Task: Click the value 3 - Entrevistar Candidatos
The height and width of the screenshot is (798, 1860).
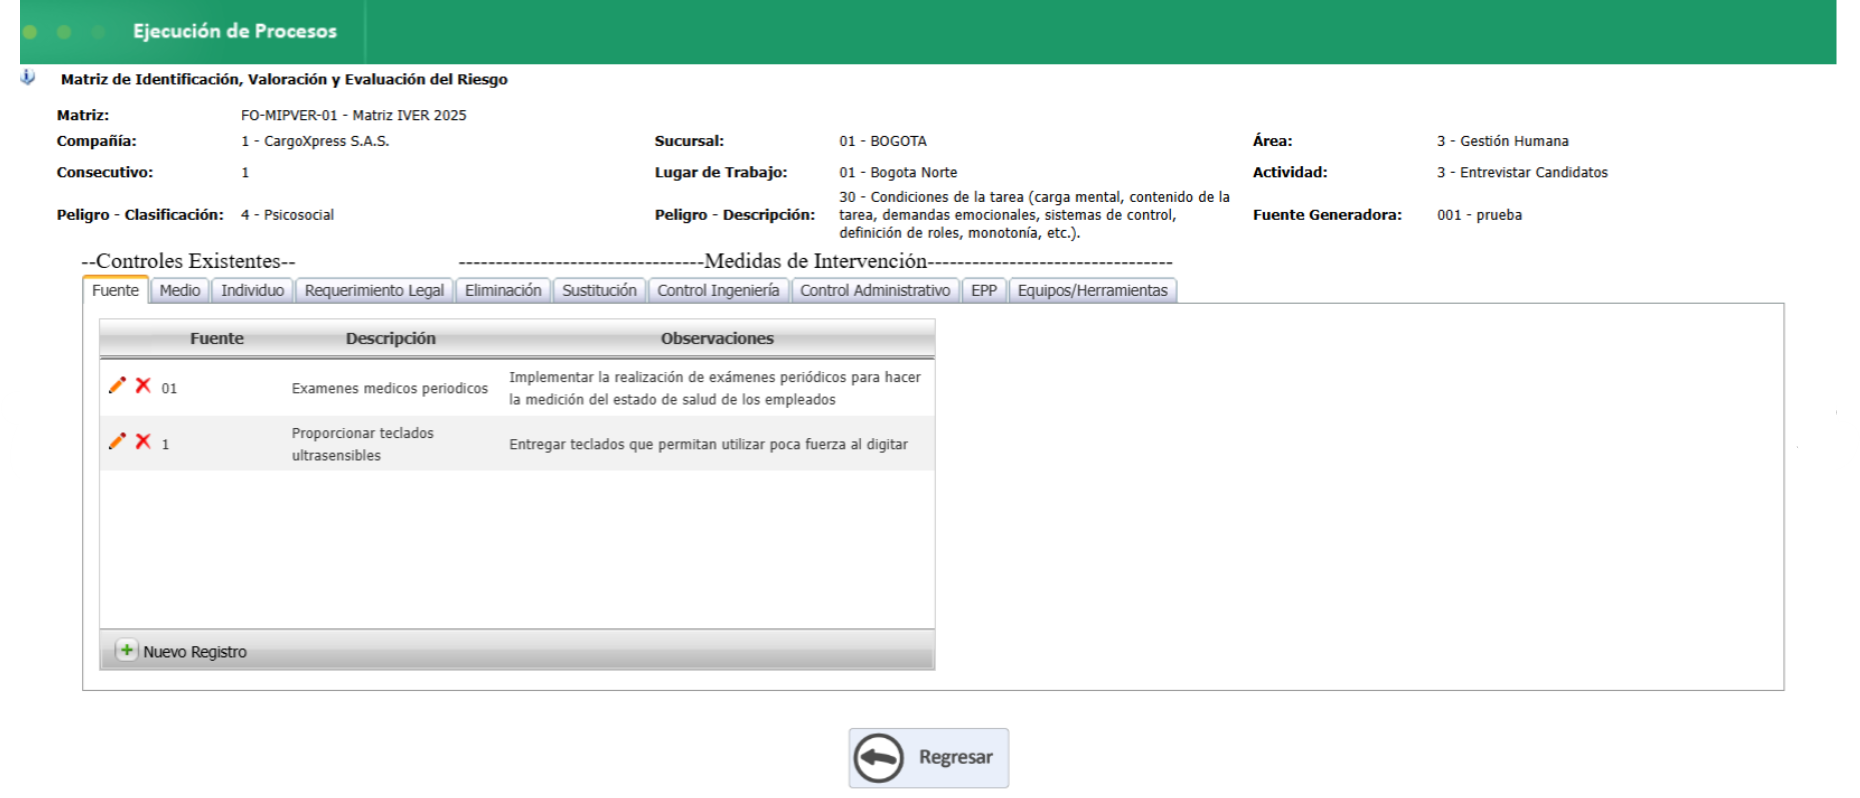Action: tap(1523, 172)
